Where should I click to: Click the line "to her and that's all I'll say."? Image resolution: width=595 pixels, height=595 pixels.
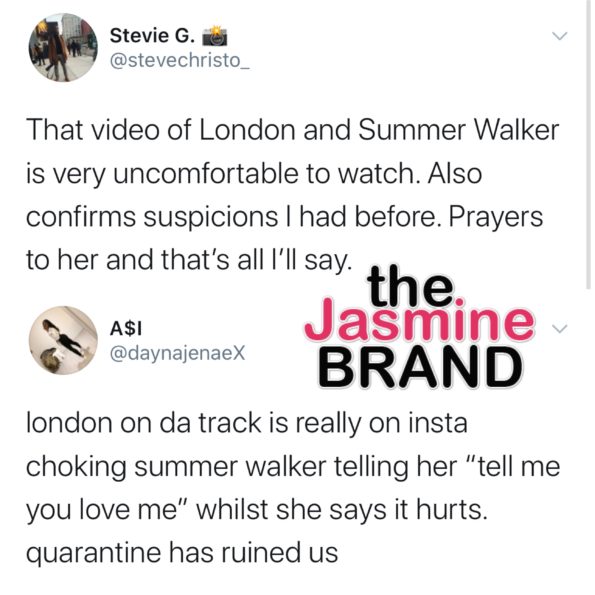coord(189,260)
